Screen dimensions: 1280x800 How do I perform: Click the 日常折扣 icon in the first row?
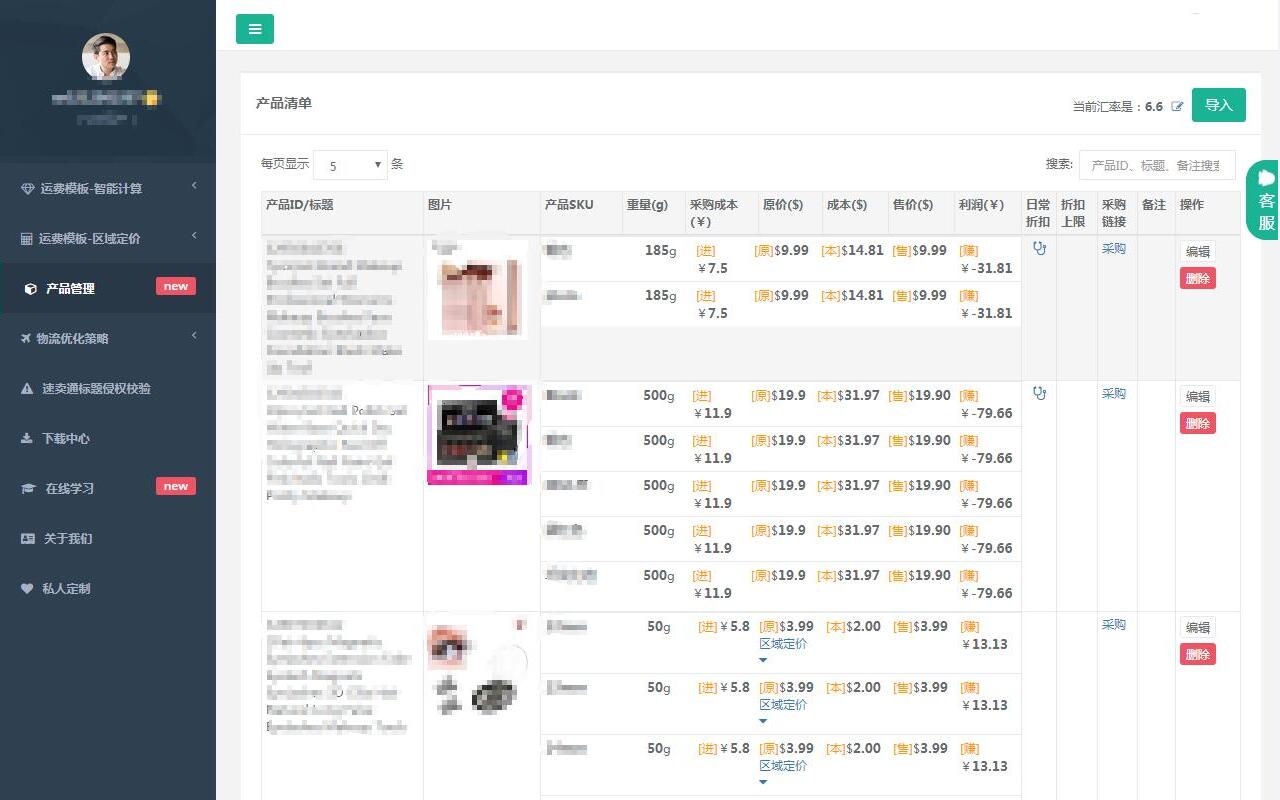(x=1039, y=248)
